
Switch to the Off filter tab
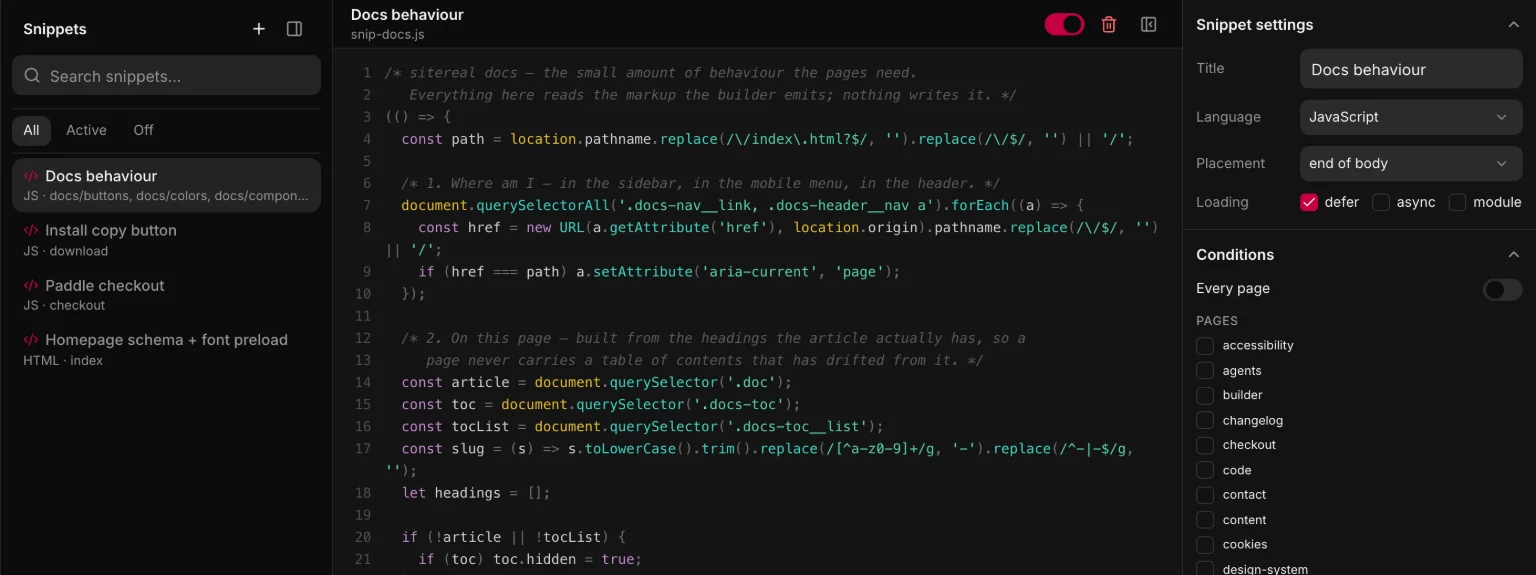pyautogui.click(x=144, y=130)
